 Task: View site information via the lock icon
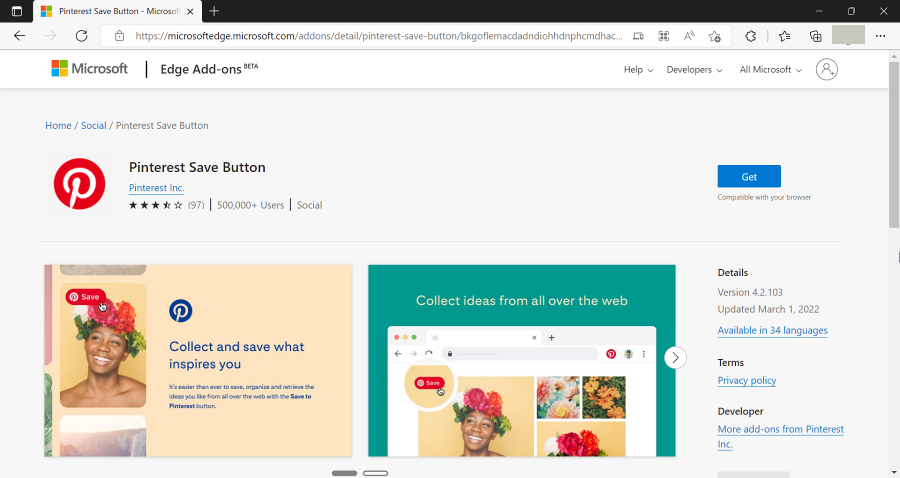pos(119,36)
